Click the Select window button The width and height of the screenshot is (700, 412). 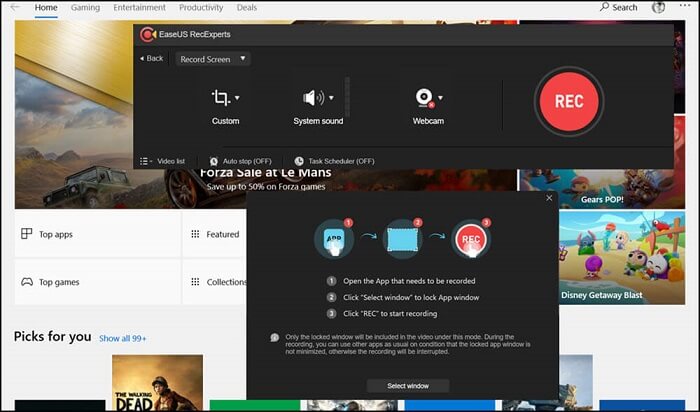tap(408, 386)
